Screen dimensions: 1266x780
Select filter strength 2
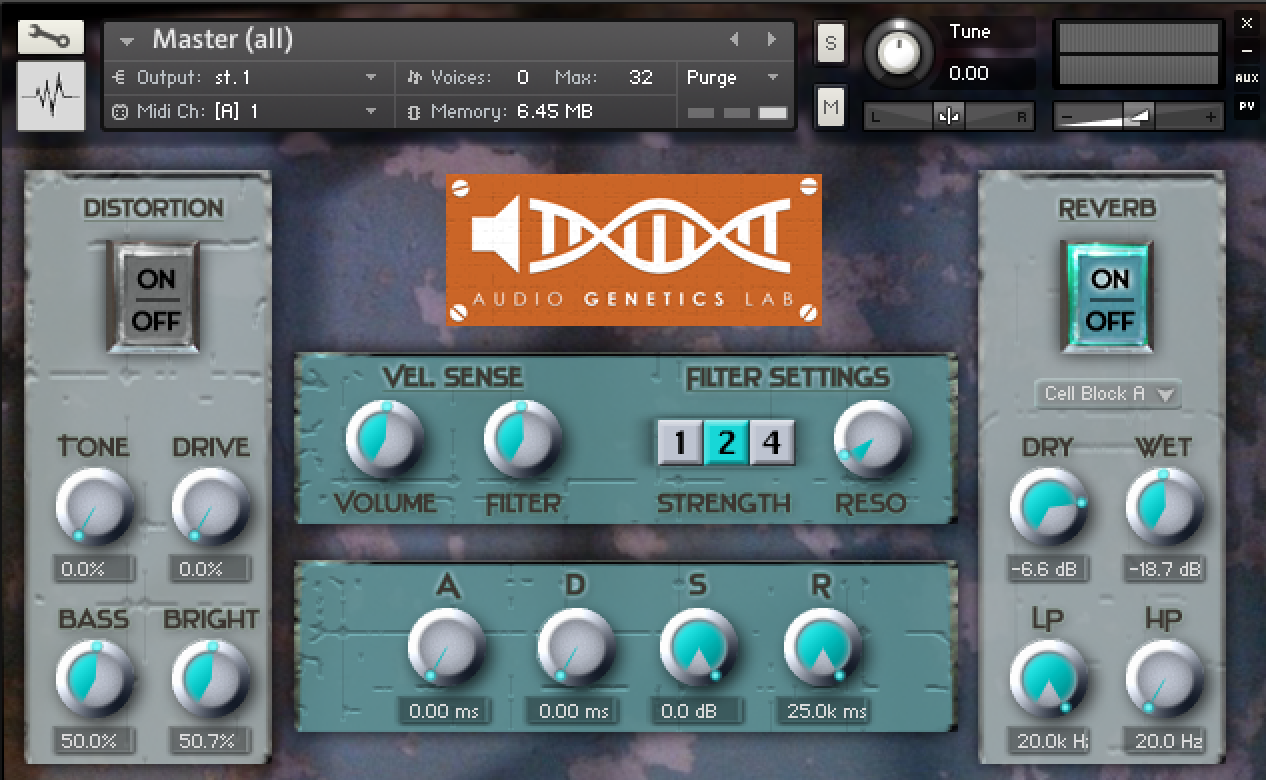point(726,442)
